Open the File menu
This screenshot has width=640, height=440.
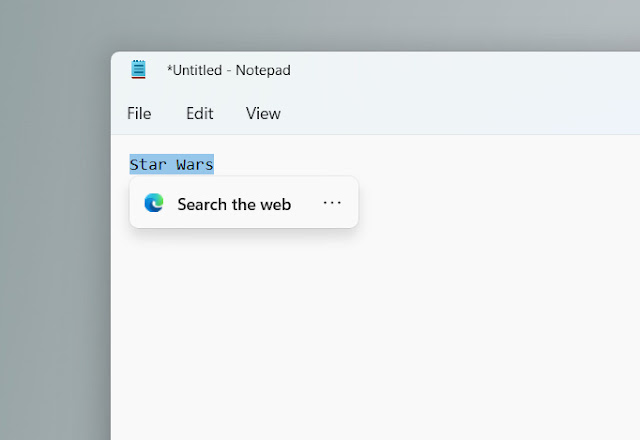click(139, 113)
